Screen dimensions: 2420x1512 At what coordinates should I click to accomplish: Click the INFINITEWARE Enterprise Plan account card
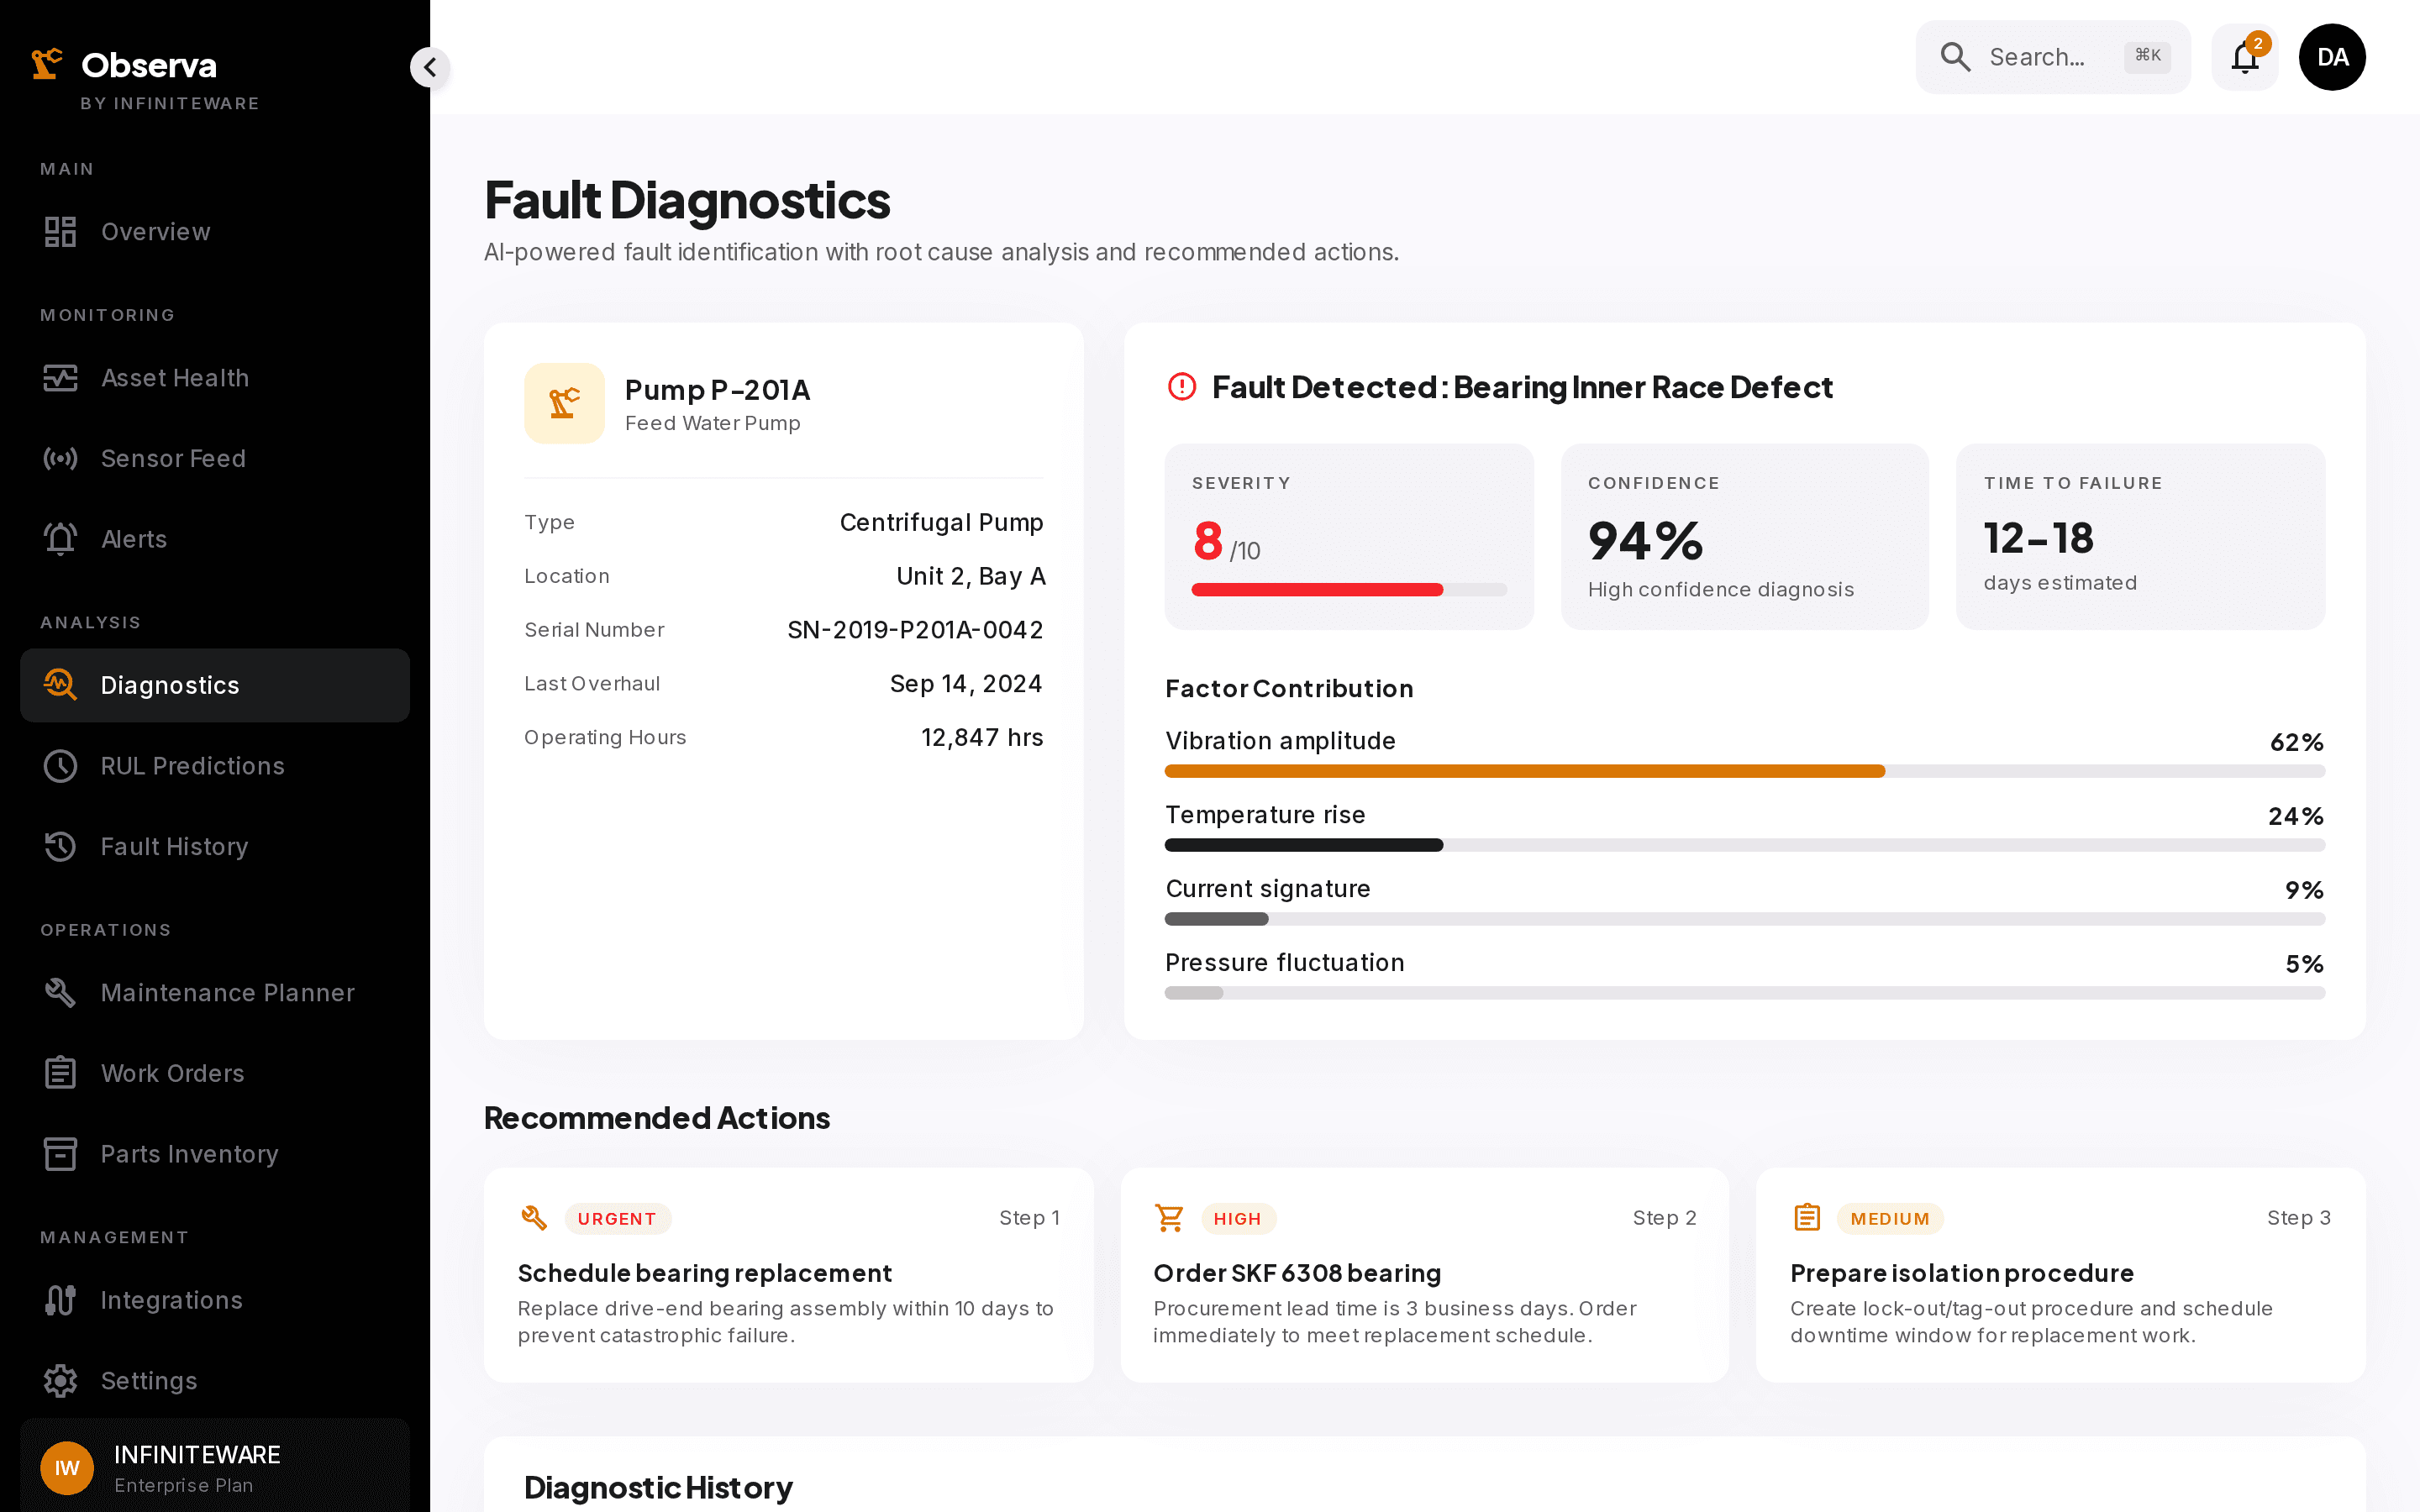(x=215, y=1466)
